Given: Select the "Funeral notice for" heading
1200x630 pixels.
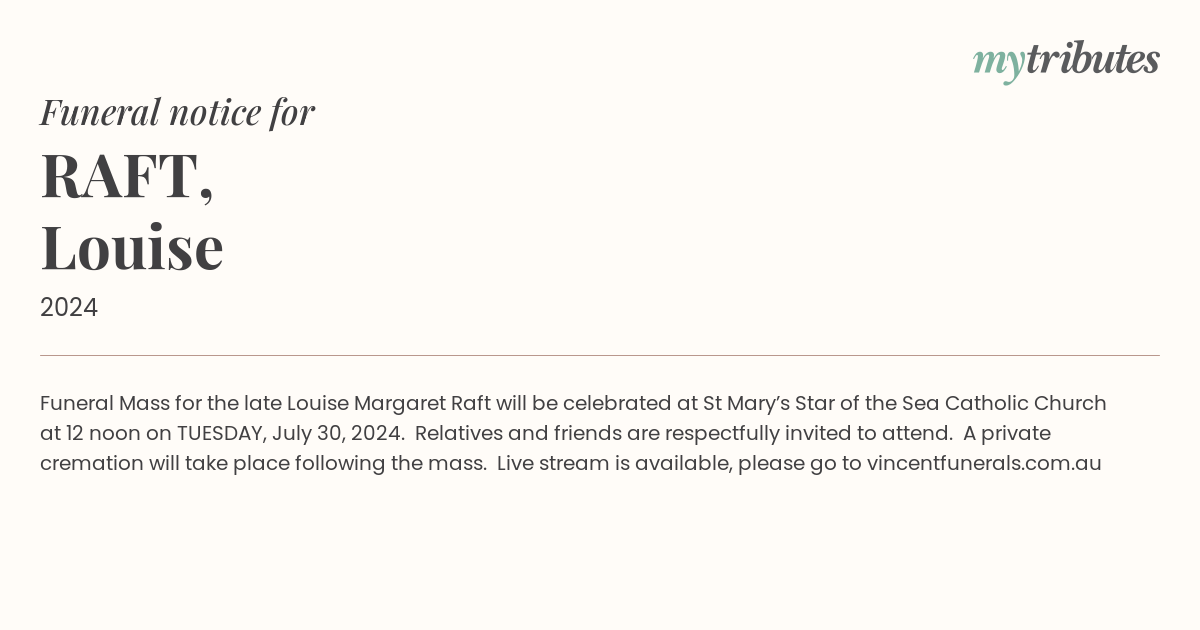Looking at the screenshot, I should 177,112.
